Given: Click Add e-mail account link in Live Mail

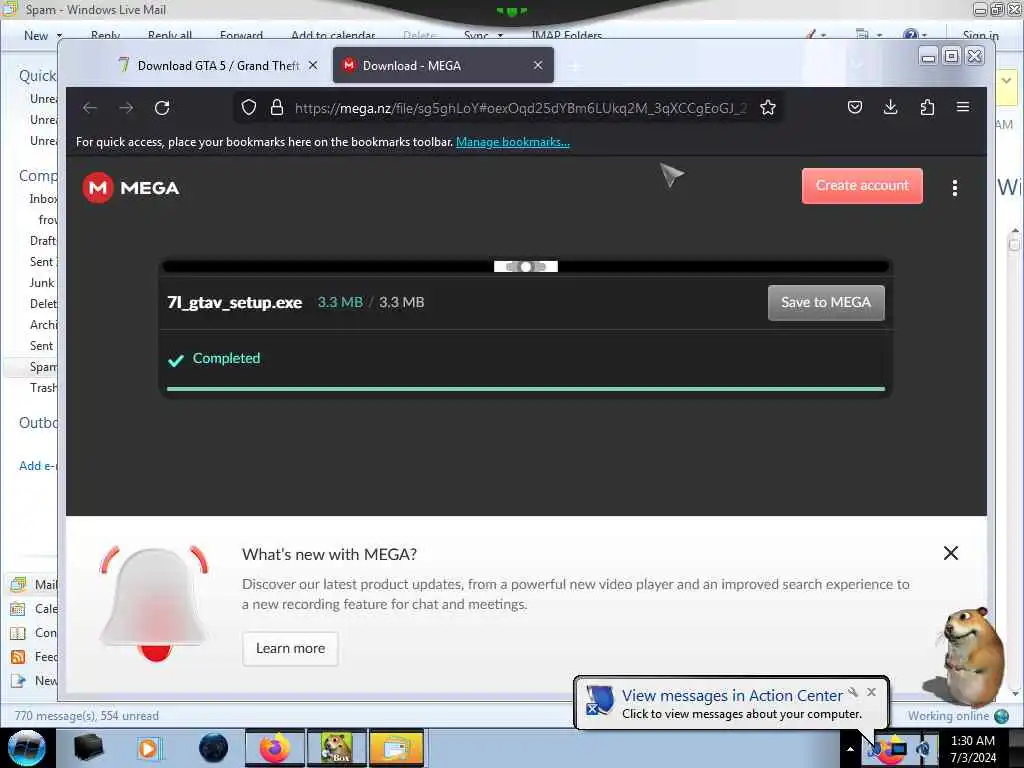Looking at the screenshot, I should click(38, 466).
